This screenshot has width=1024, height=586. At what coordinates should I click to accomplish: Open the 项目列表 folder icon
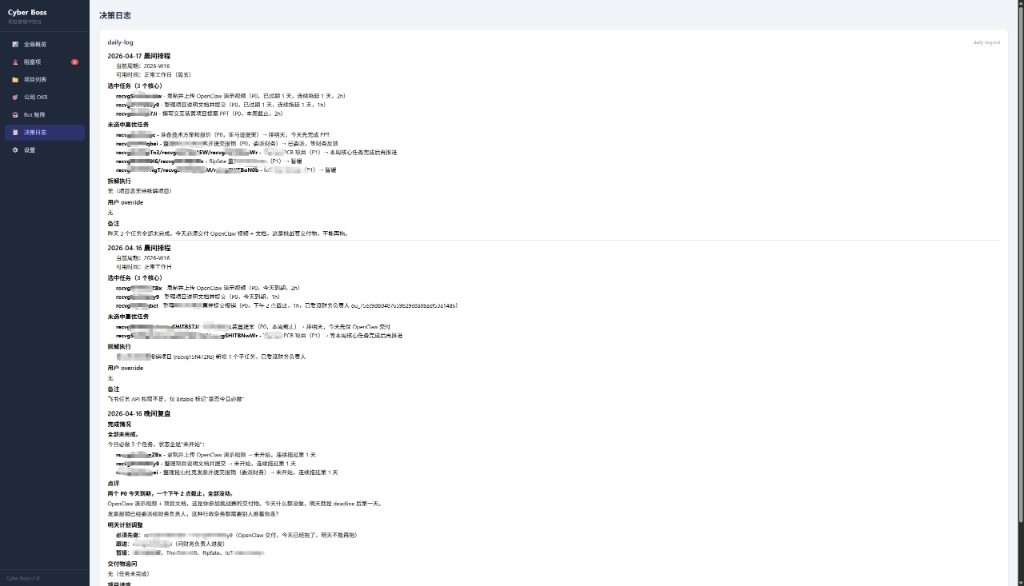(15, 80)
